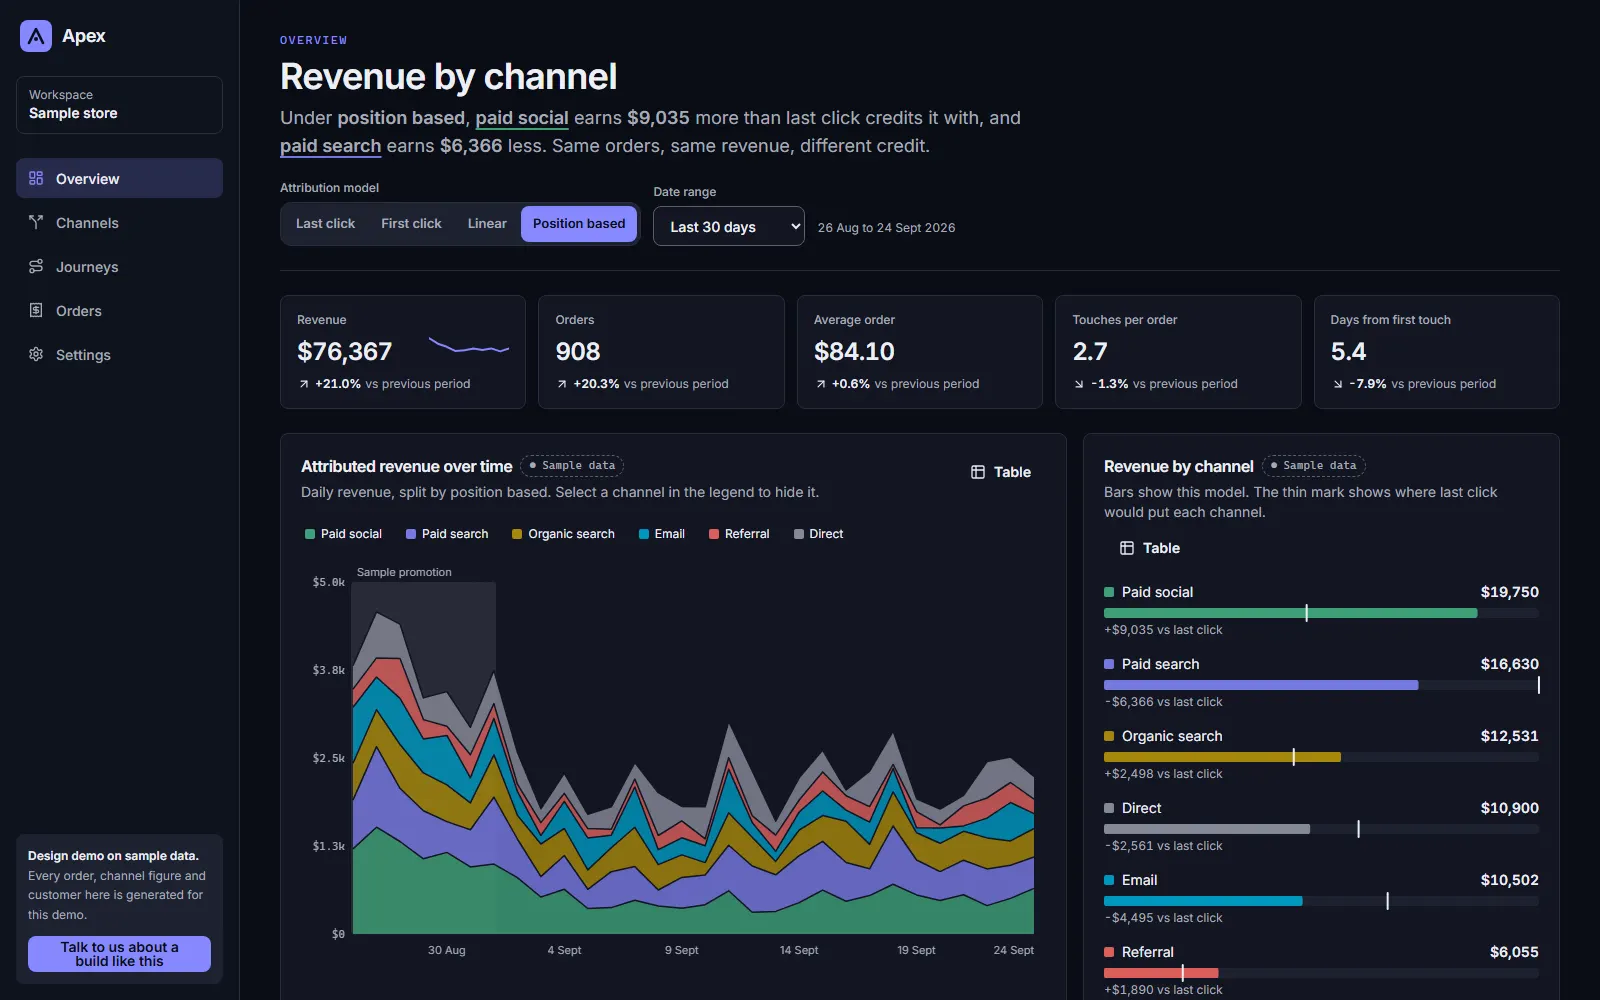Screen dimensions: 1600x1000
Task: Click the Revenue sparkline chart
Action: click(469, 345)
